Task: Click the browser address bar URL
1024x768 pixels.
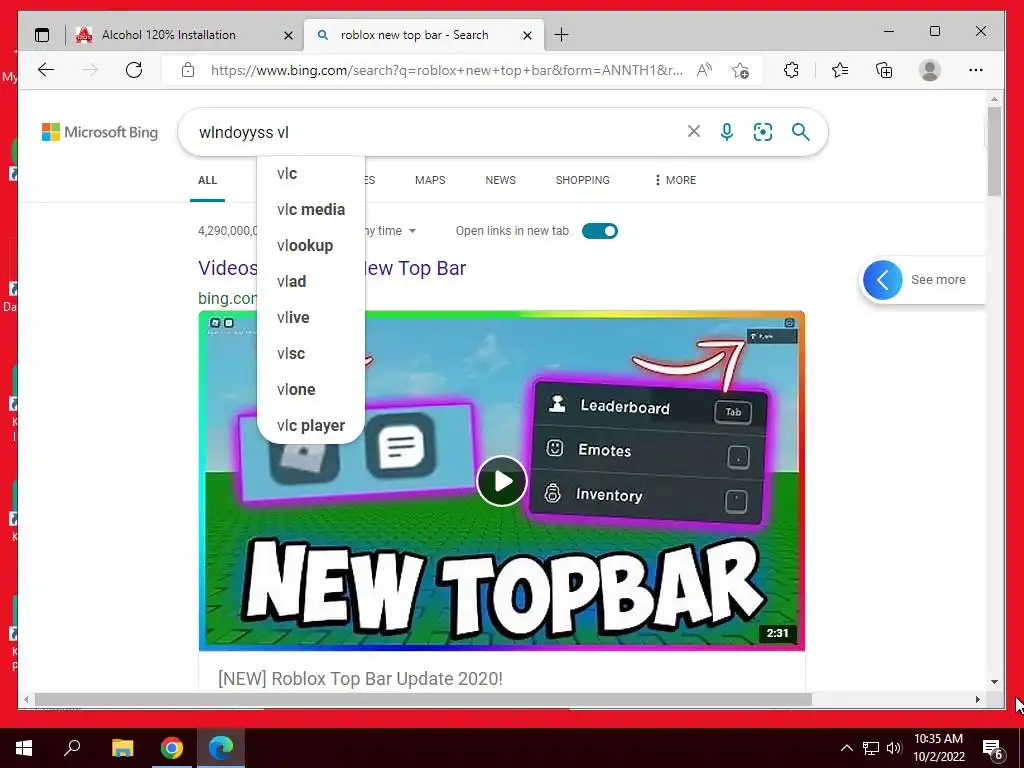Action: pyautogui.click(x=447, y=70)
